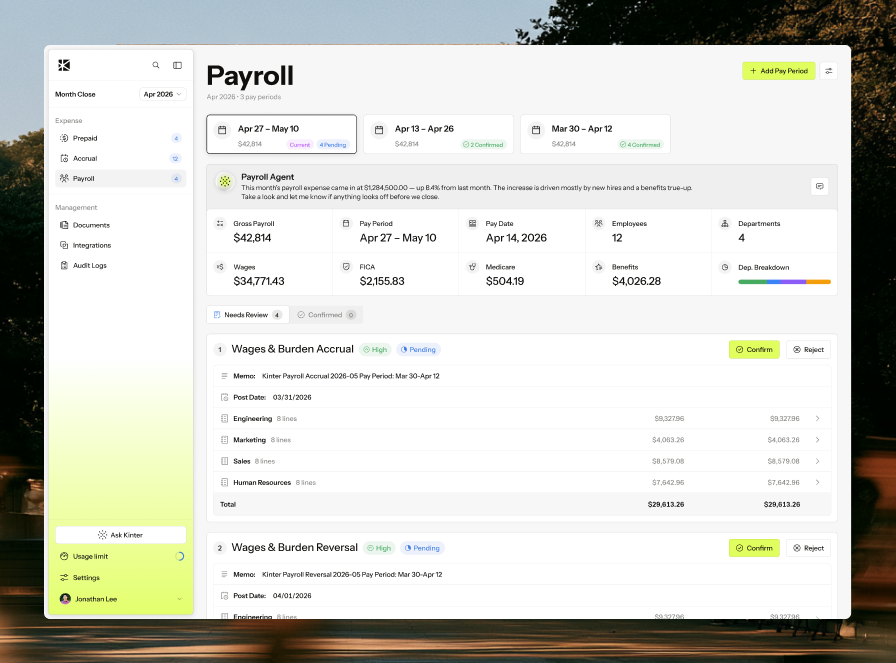
Task: Click the Dep. Breakdown color bar
Action: [784, 282]
